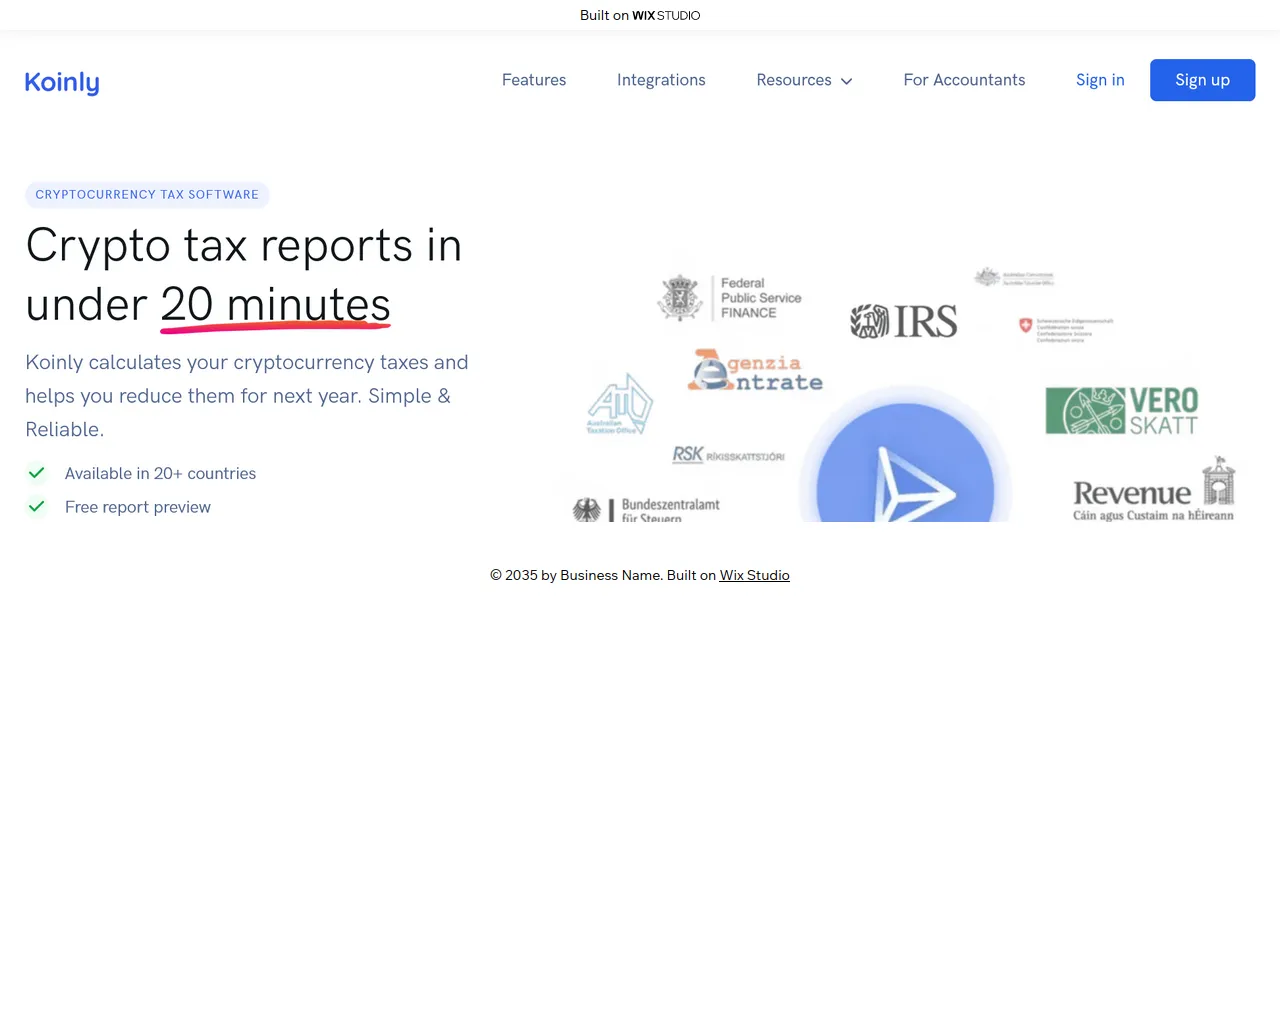Image resolution: width=1280 pixels, height=1024 pixels.
Task: Click the Cryptocurrency Tax Software badge
Action: point(147,194)
